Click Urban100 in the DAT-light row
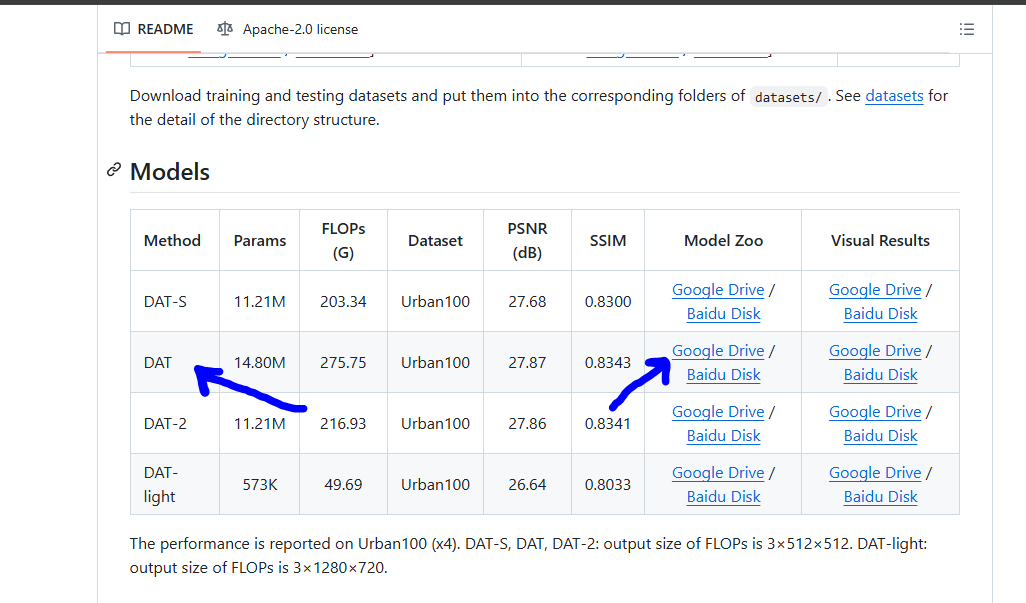The width and height of the screenshot is (1026, 603). coord(435,485)
